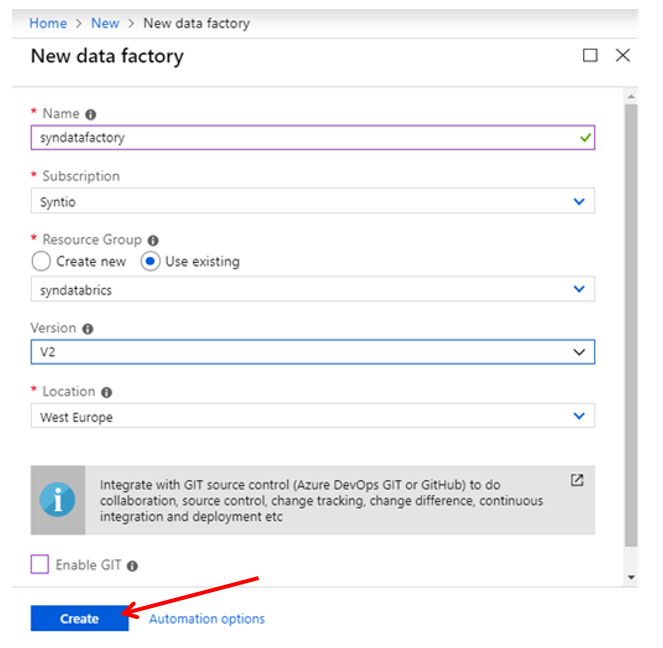Go to Home in the breadcrumb

[48, 23]
